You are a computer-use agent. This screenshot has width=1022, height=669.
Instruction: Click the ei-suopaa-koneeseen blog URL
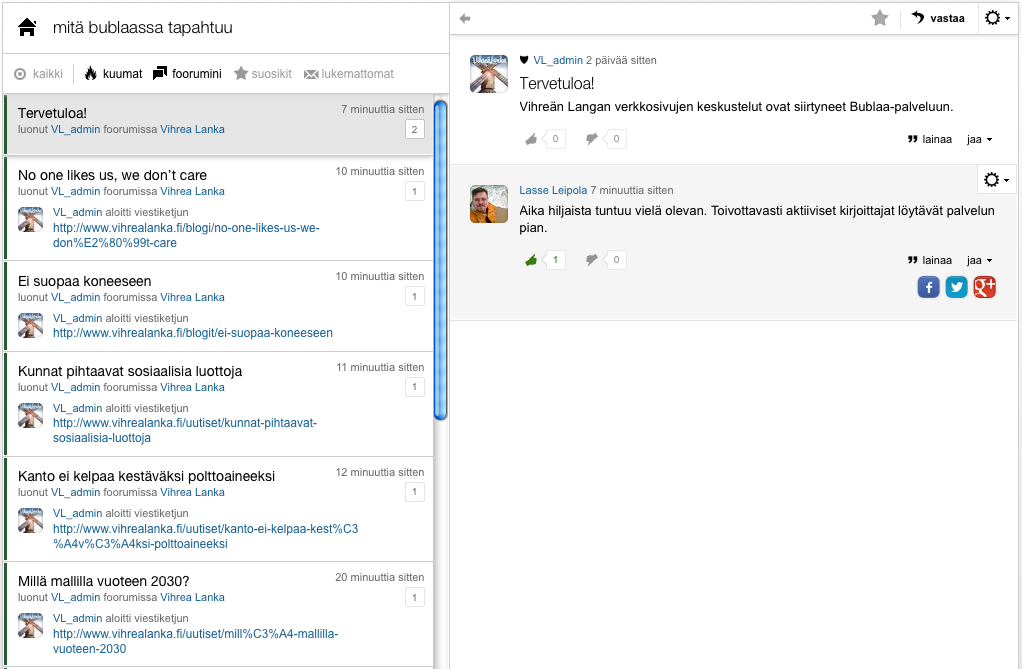coord(193,333)
